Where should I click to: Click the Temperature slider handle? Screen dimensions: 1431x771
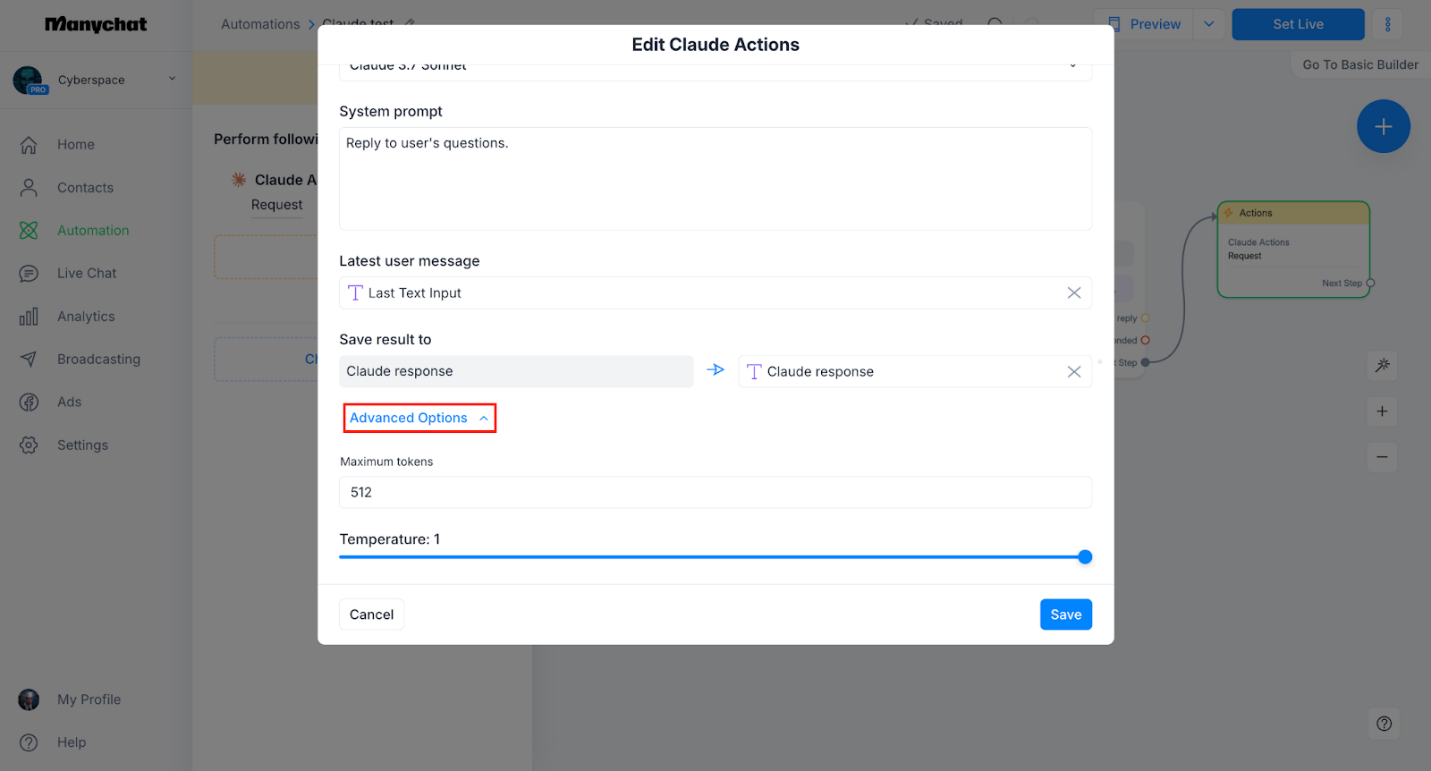coord(1084,557)
